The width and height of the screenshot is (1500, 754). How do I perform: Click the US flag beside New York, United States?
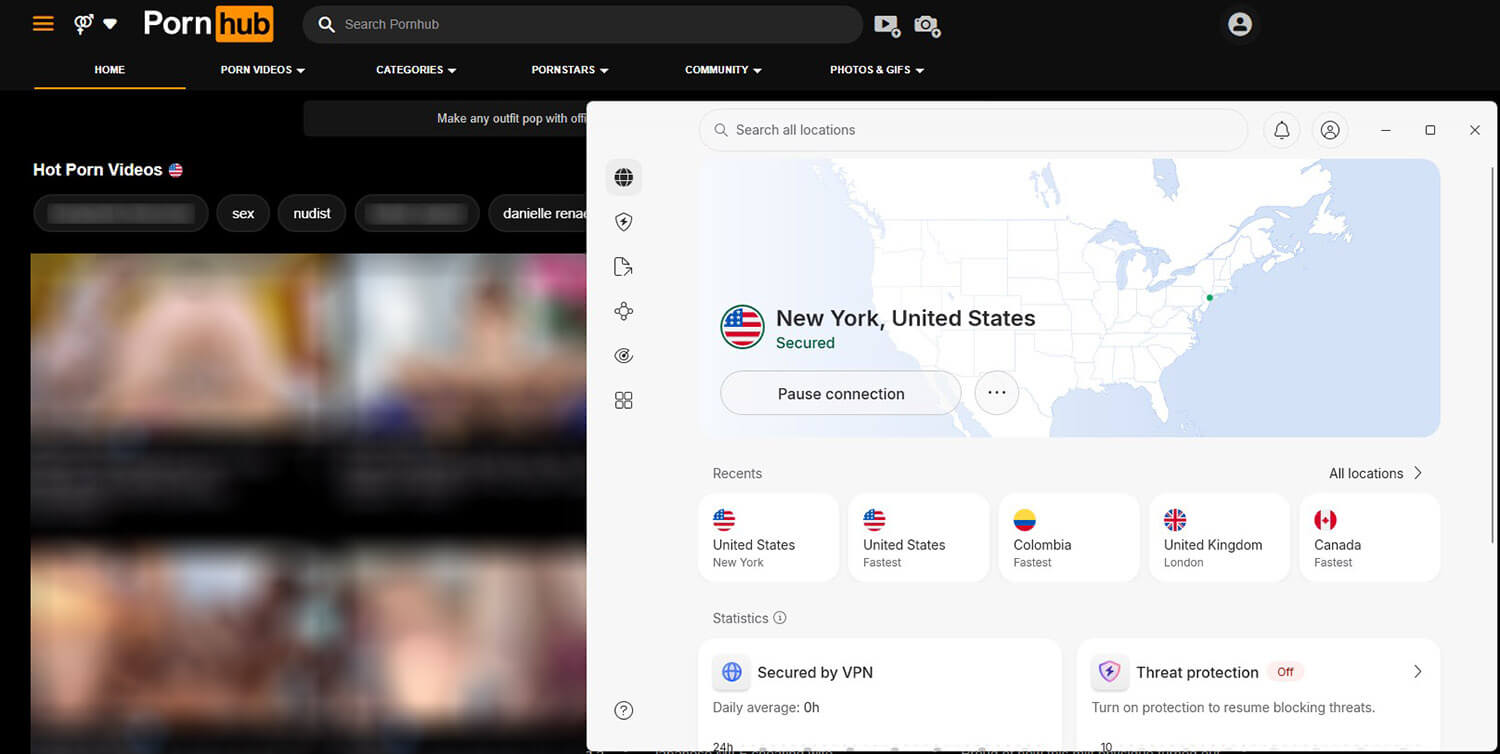[x=743, y=327]
